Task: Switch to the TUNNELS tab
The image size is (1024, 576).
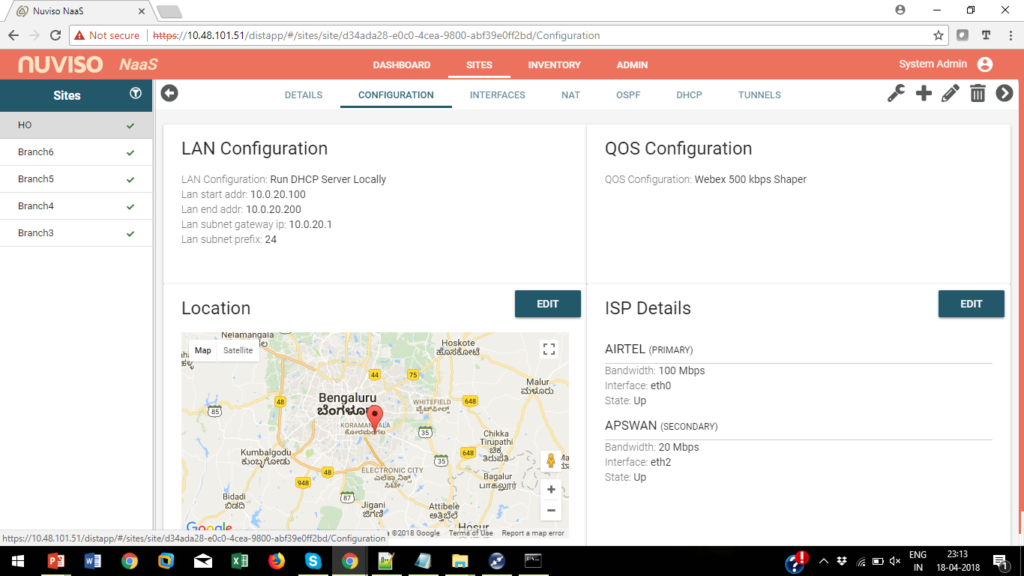Action: (760, 95)
